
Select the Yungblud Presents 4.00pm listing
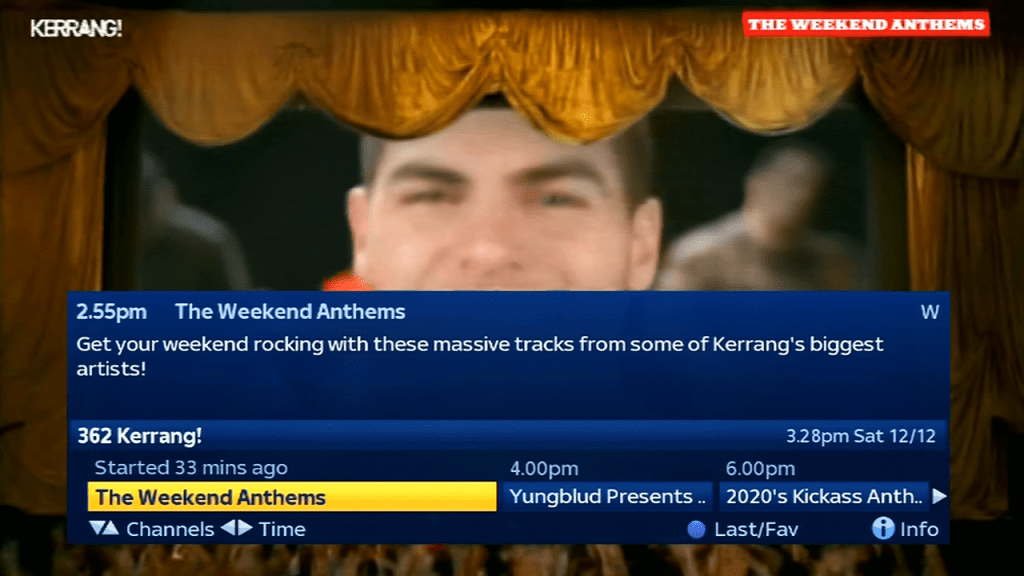pyautogui.click(x=607, y=497)
